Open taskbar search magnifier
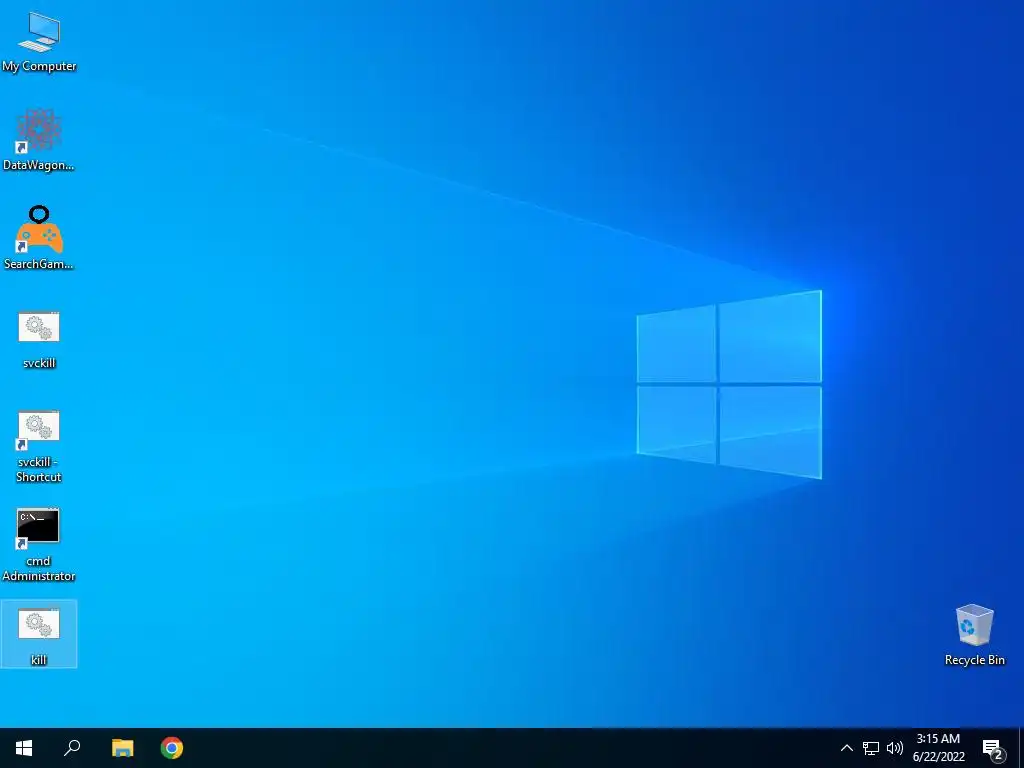Viewport: 1024px width, 768px height. 72,748
